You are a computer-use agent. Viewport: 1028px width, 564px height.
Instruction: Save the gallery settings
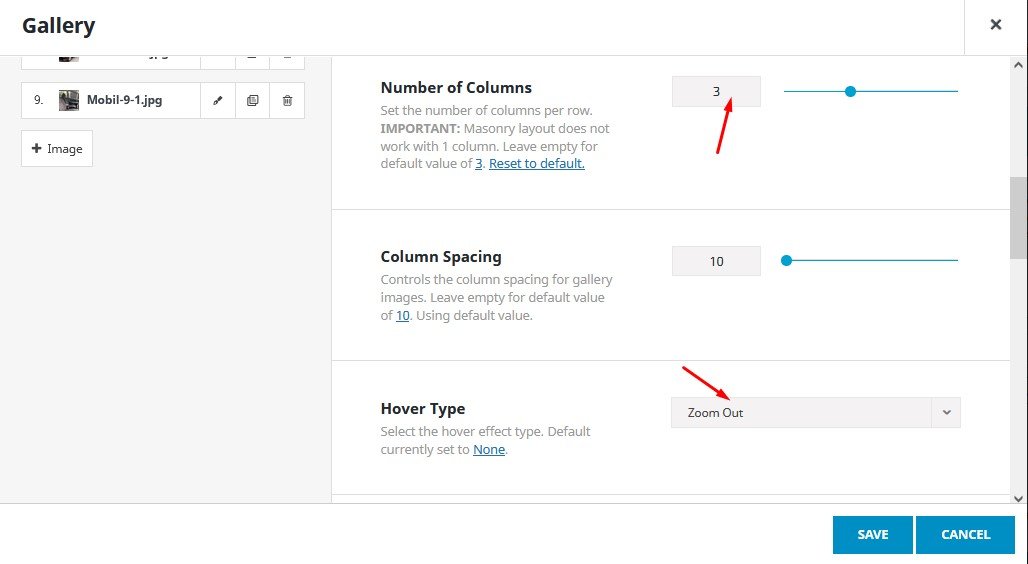tap(872, 535)
